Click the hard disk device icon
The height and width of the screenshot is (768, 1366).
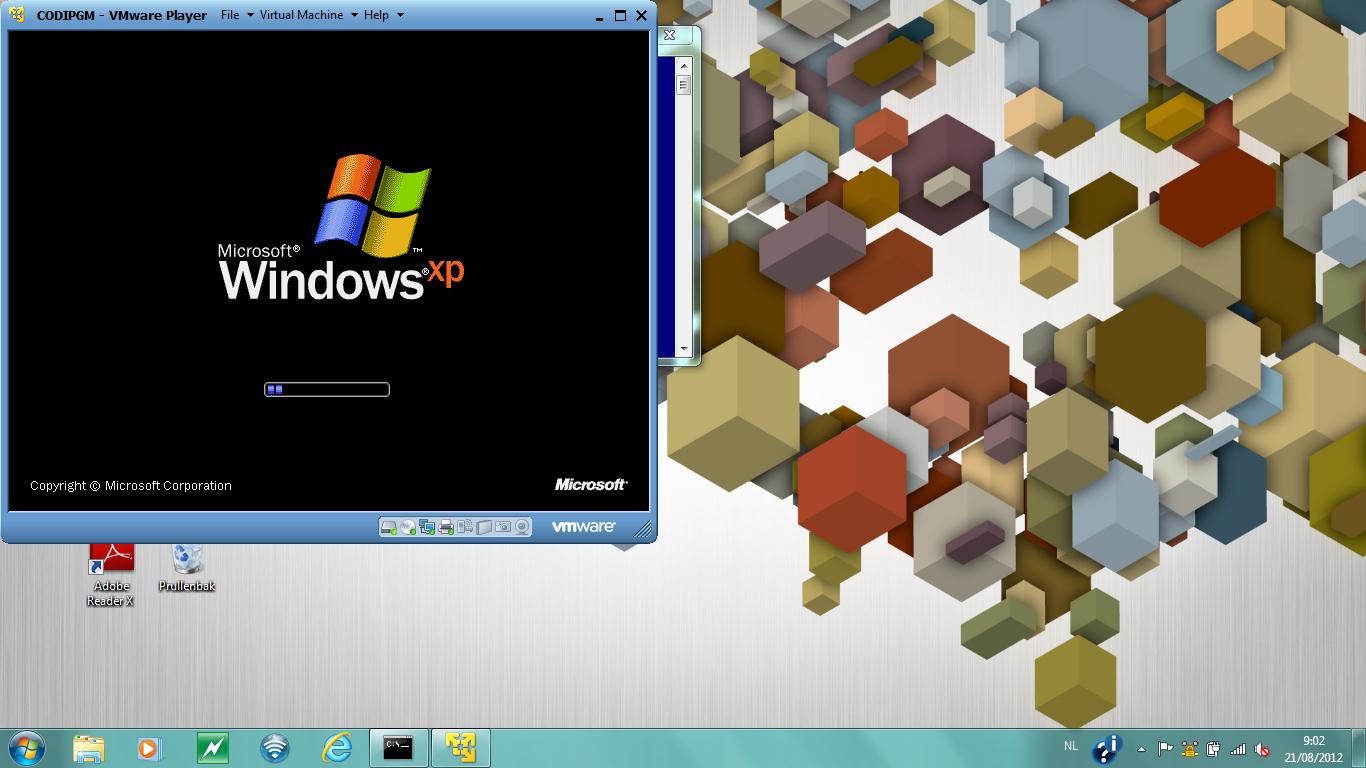click(x=389, y=527)
